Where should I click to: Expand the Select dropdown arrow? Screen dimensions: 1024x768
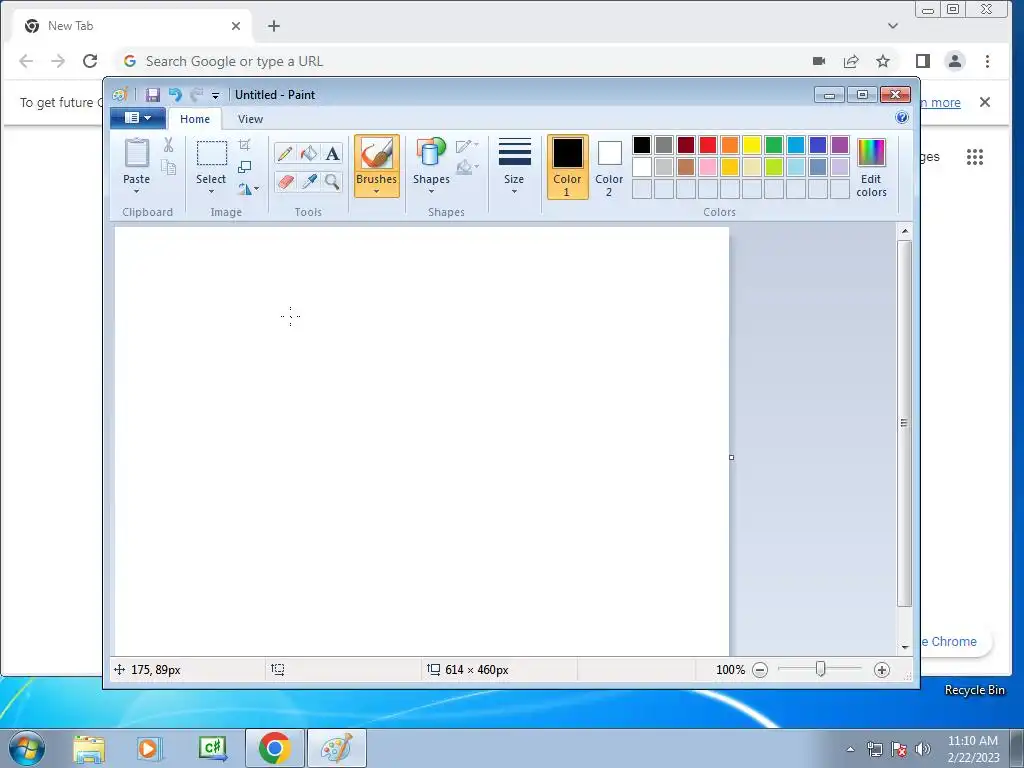[x=212, y=191]
